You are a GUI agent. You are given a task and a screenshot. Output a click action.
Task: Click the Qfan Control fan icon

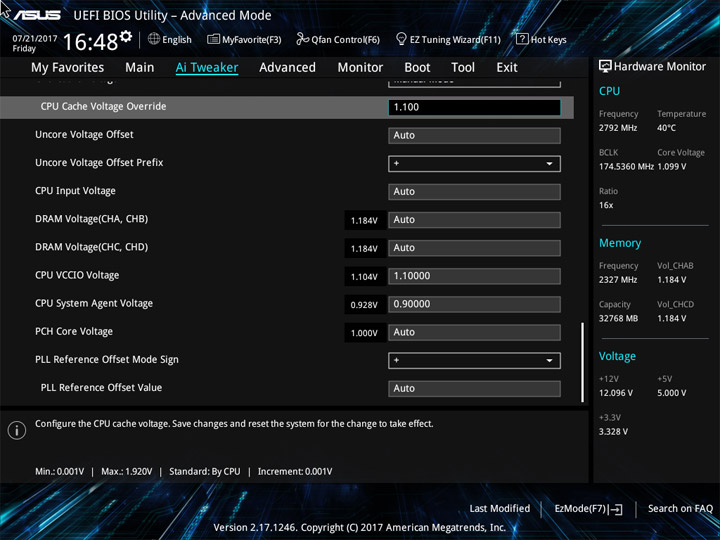point(302,39)
